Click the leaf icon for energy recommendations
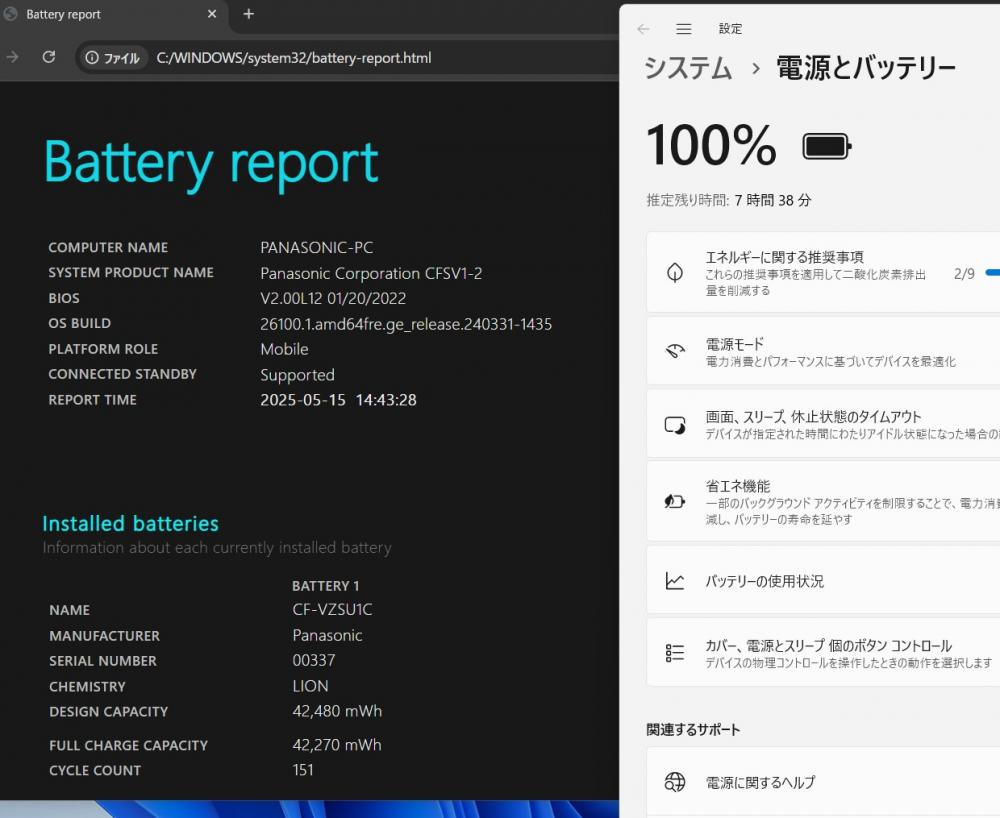The height and width of the screenshot is (818, 1000). tap(675, 273)
